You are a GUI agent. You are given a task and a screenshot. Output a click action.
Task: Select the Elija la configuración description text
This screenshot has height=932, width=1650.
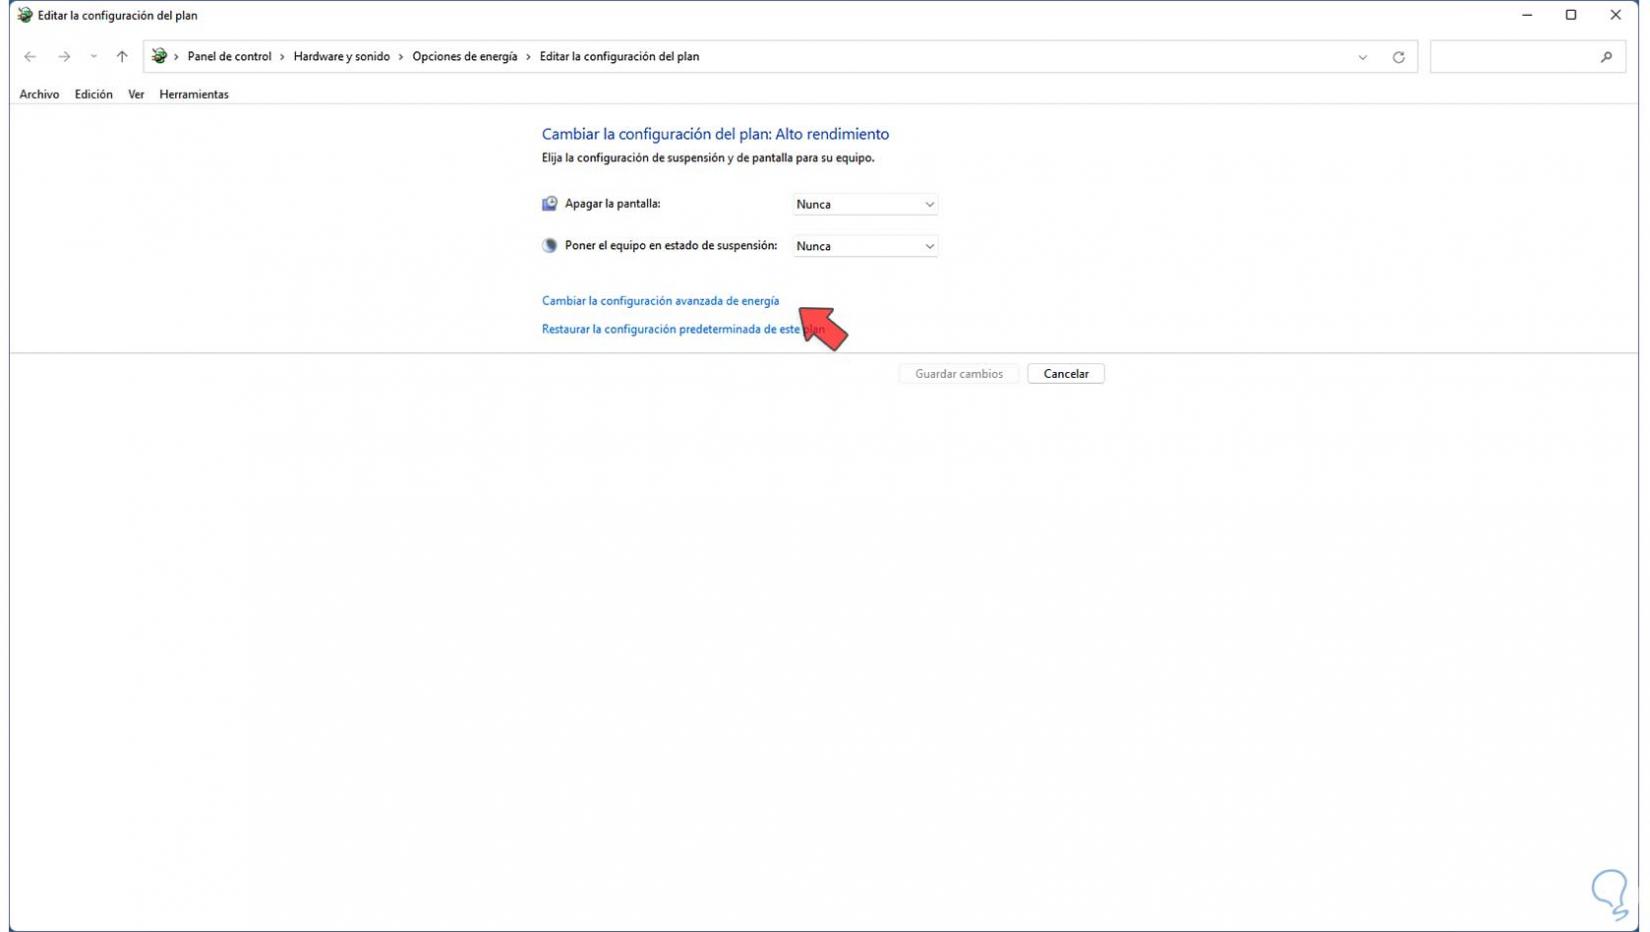tap(708, 158)
